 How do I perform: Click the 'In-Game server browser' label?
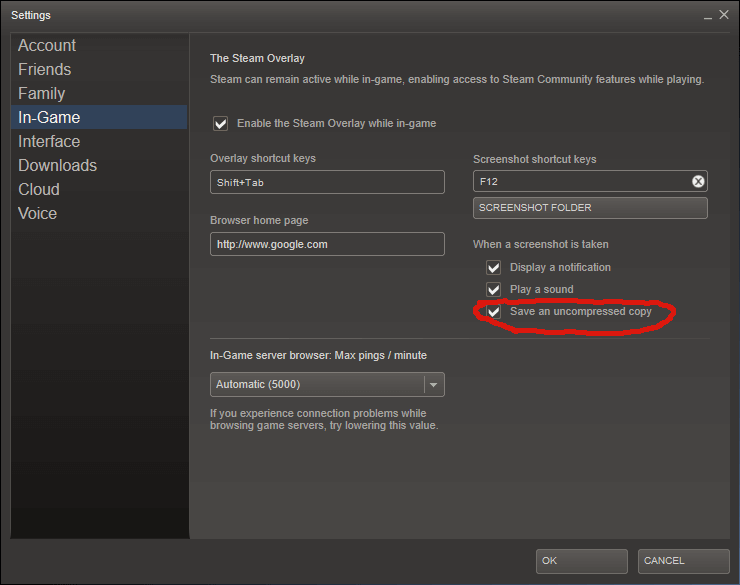(x=318, y=355)
